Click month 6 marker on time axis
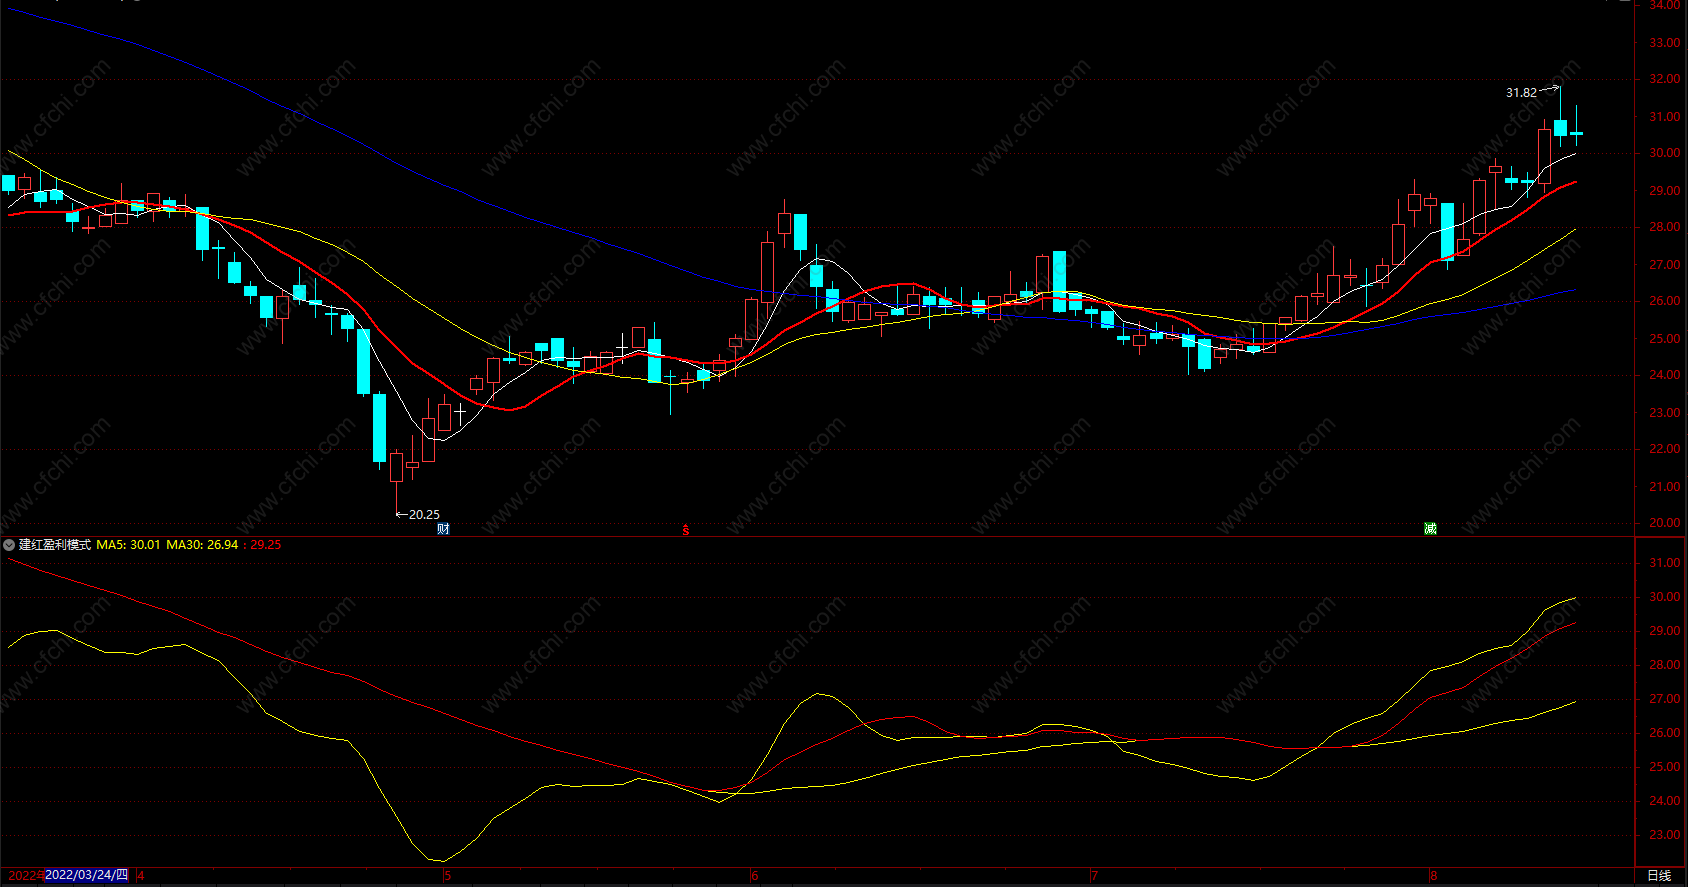The width and height of the screenshot is (1688, 887). [x=755, y=876]
